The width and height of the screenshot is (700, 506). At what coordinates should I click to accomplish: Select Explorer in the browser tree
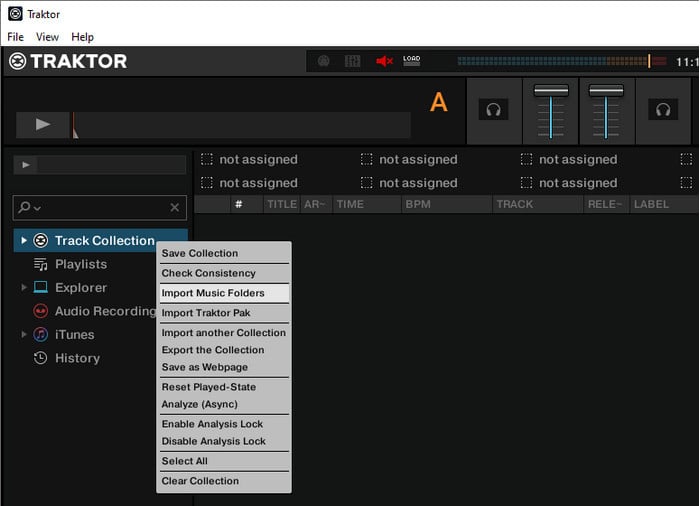[x=81, y=288]
